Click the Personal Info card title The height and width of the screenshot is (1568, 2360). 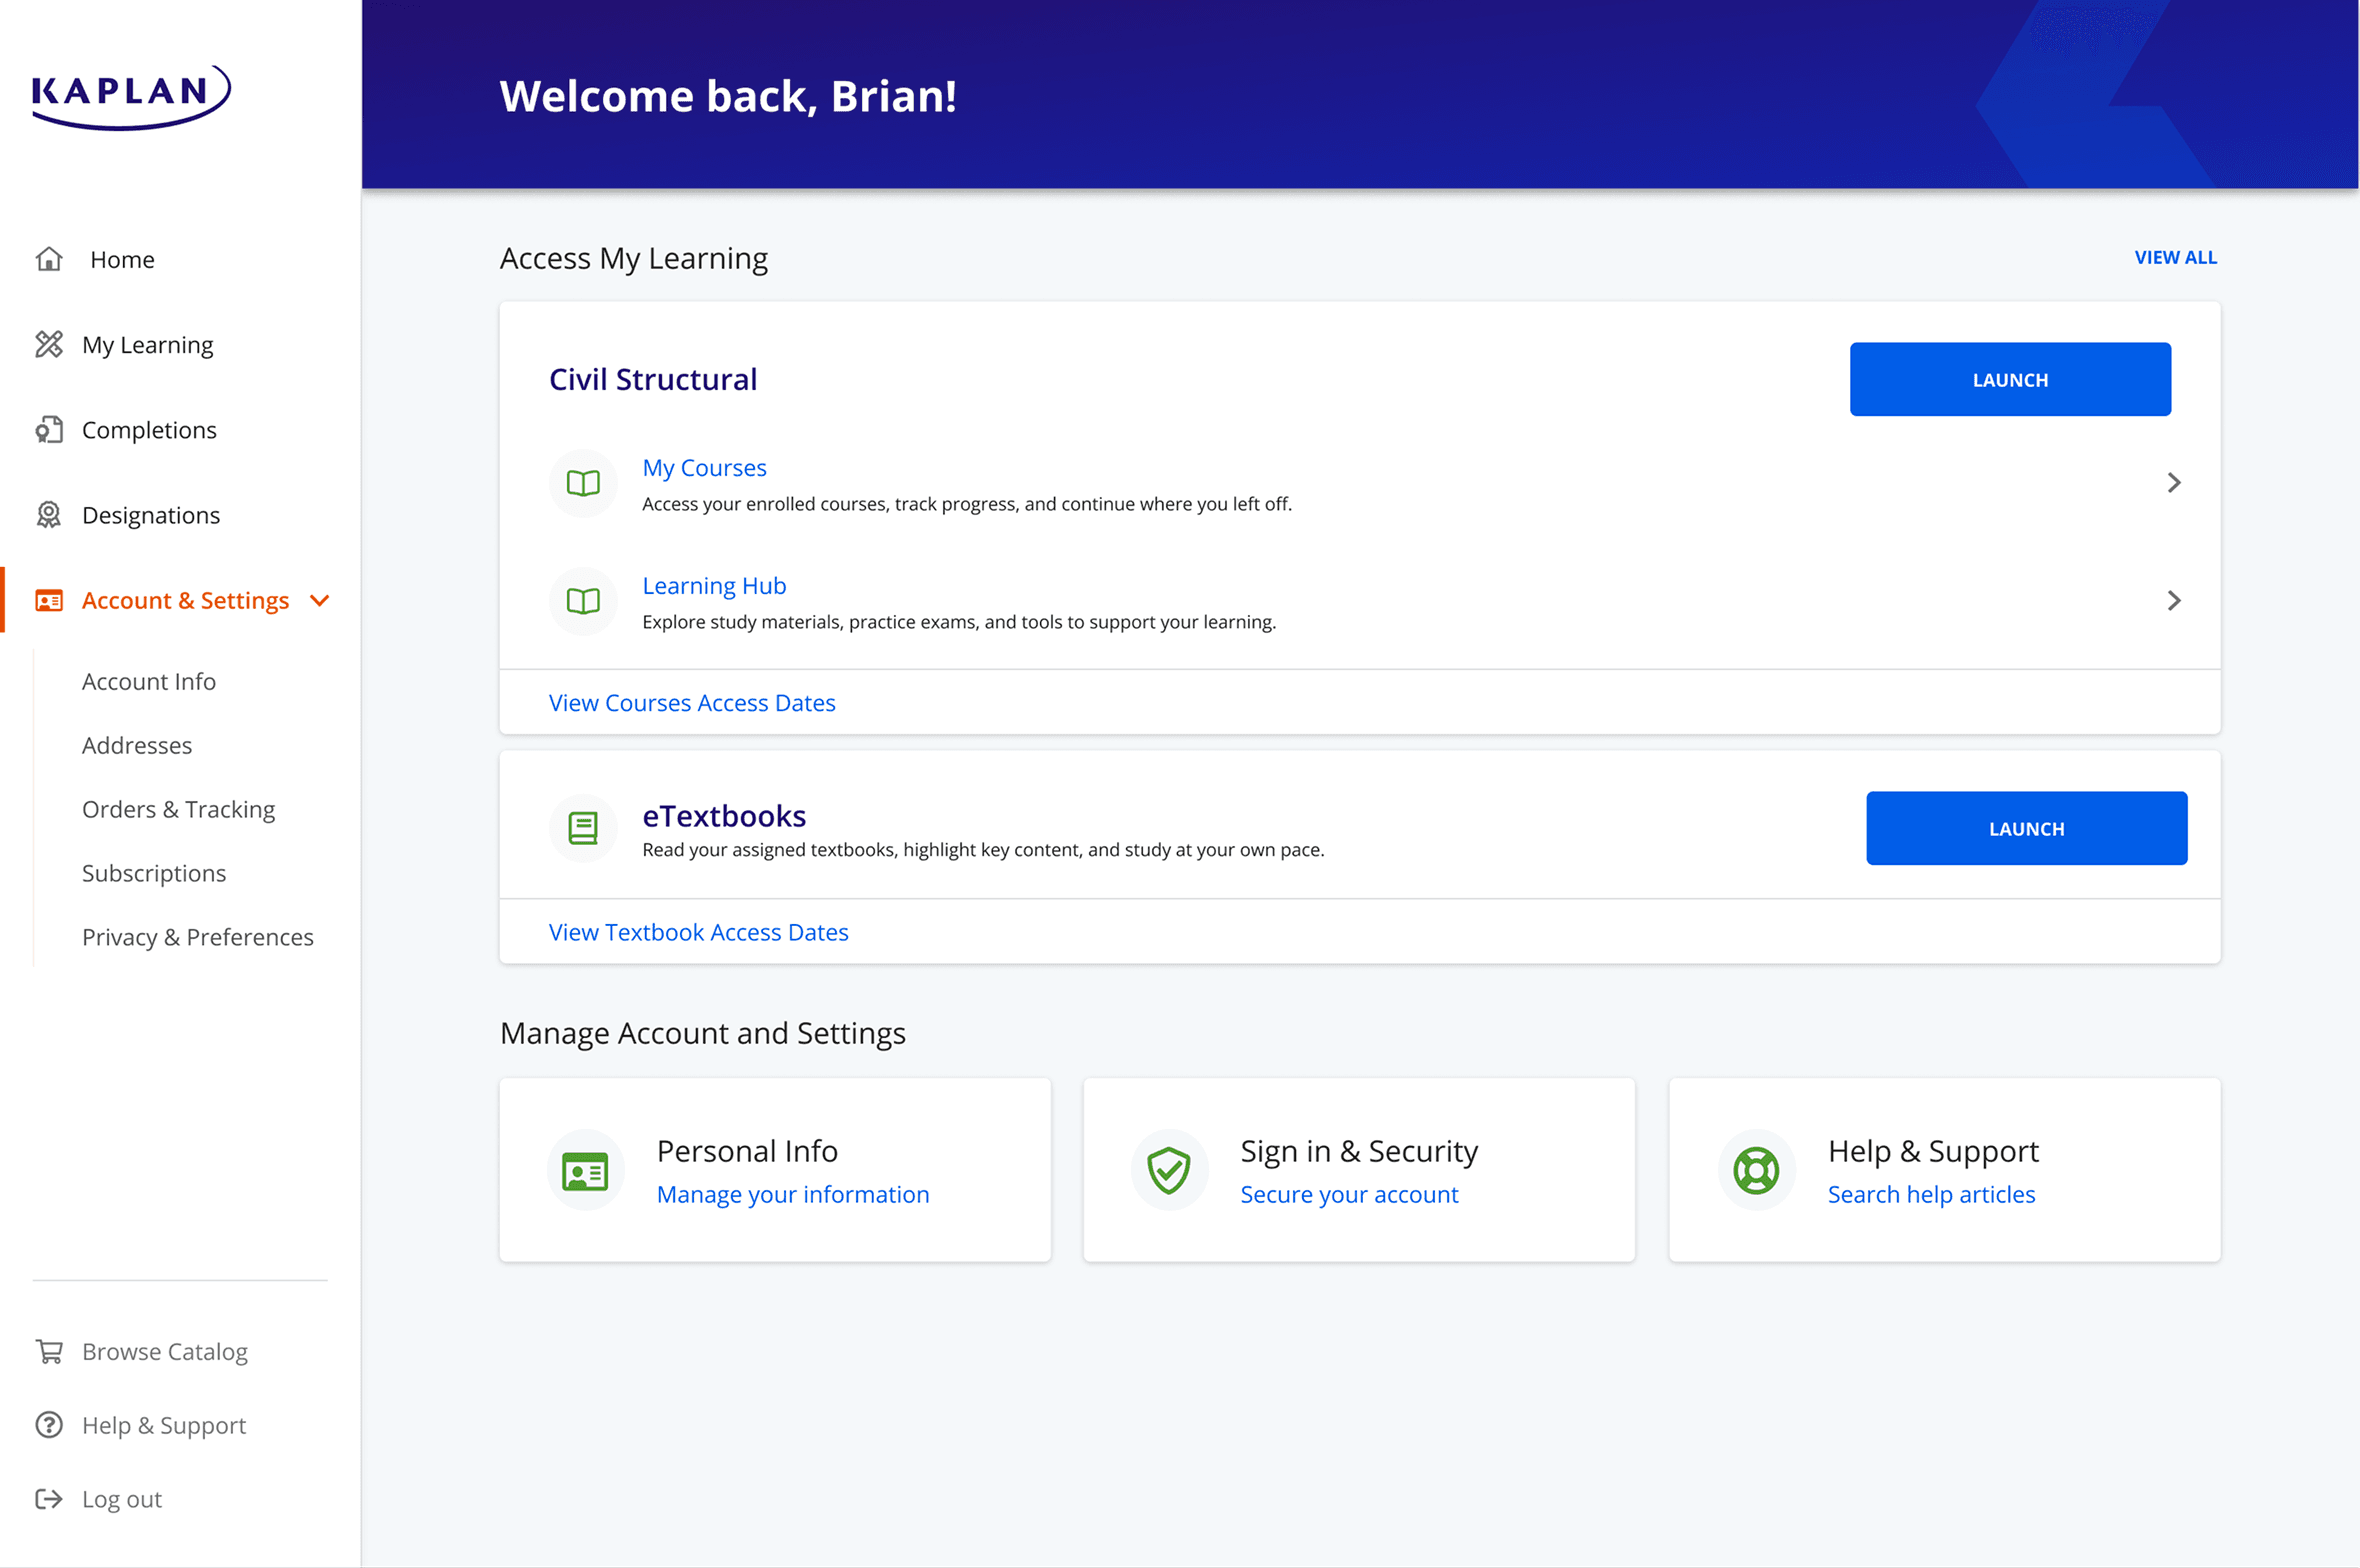coord(747,1151)
